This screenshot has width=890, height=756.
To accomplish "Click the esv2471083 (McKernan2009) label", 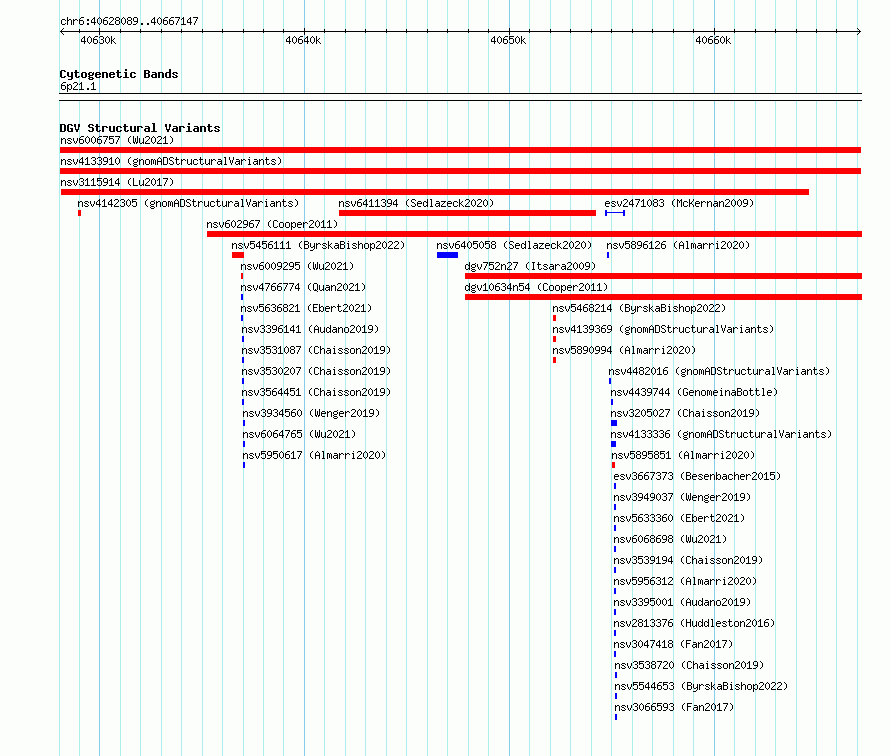I will coord(679,203).
